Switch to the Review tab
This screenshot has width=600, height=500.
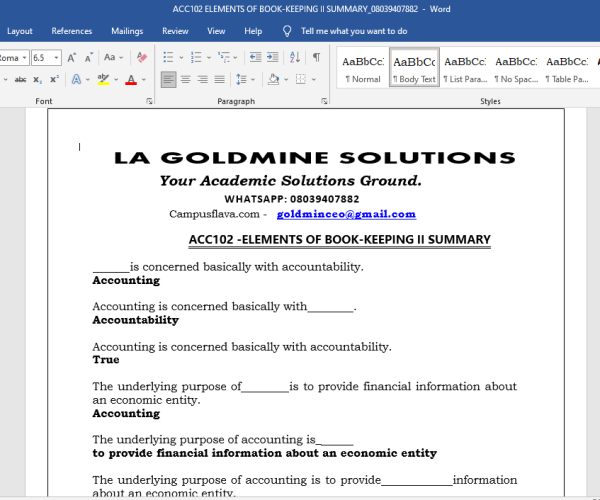point(175,31)
